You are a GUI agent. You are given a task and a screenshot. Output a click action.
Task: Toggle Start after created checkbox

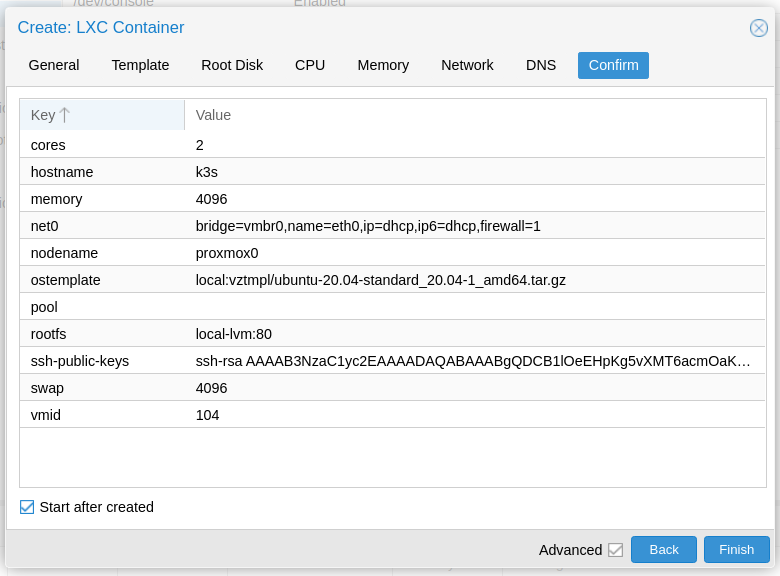tap(27, 507)
